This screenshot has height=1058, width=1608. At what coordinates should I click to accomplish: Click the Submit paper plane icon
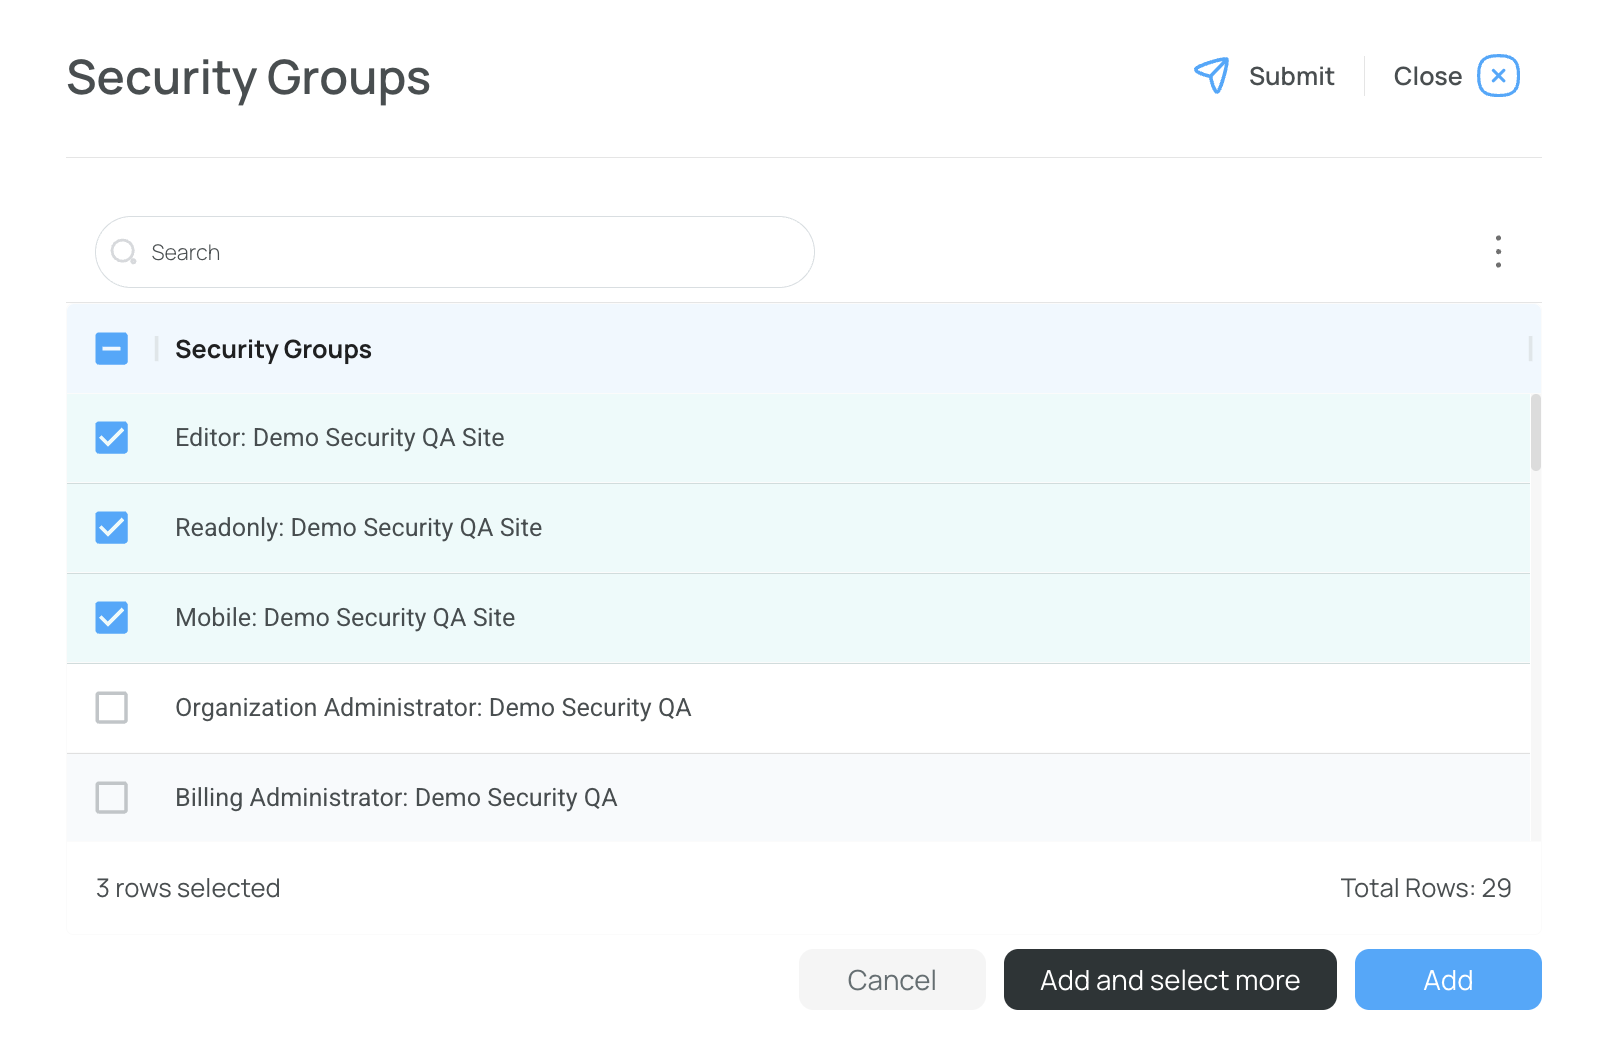tap(1211, 76)
